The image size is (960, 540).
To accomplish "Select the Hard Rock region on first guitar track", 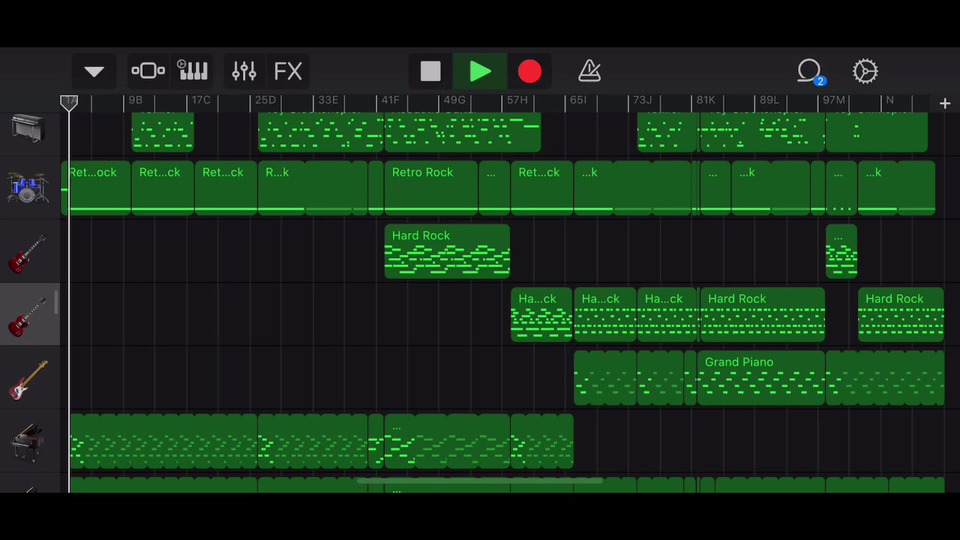I will [447, 251].
